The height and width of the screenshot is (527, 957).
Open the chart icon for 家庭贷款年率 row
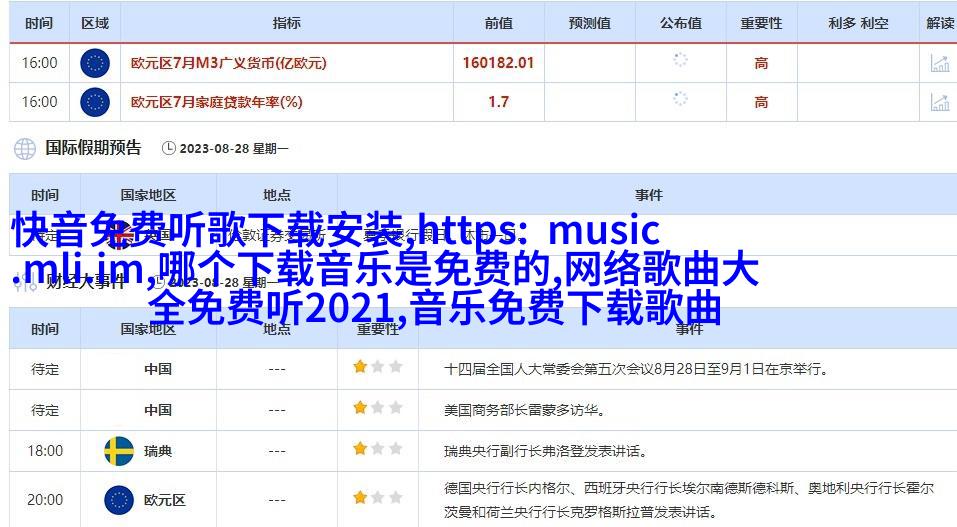coord(939,102)
